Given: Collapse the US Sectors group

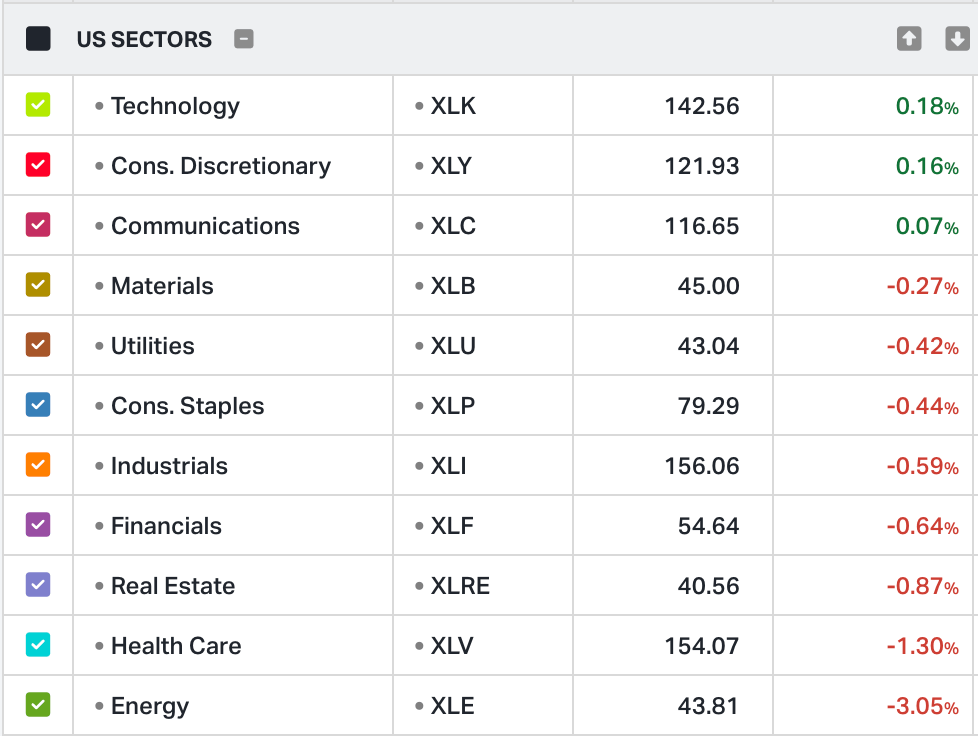Looking at the screenshot, I should coord(244,39).
